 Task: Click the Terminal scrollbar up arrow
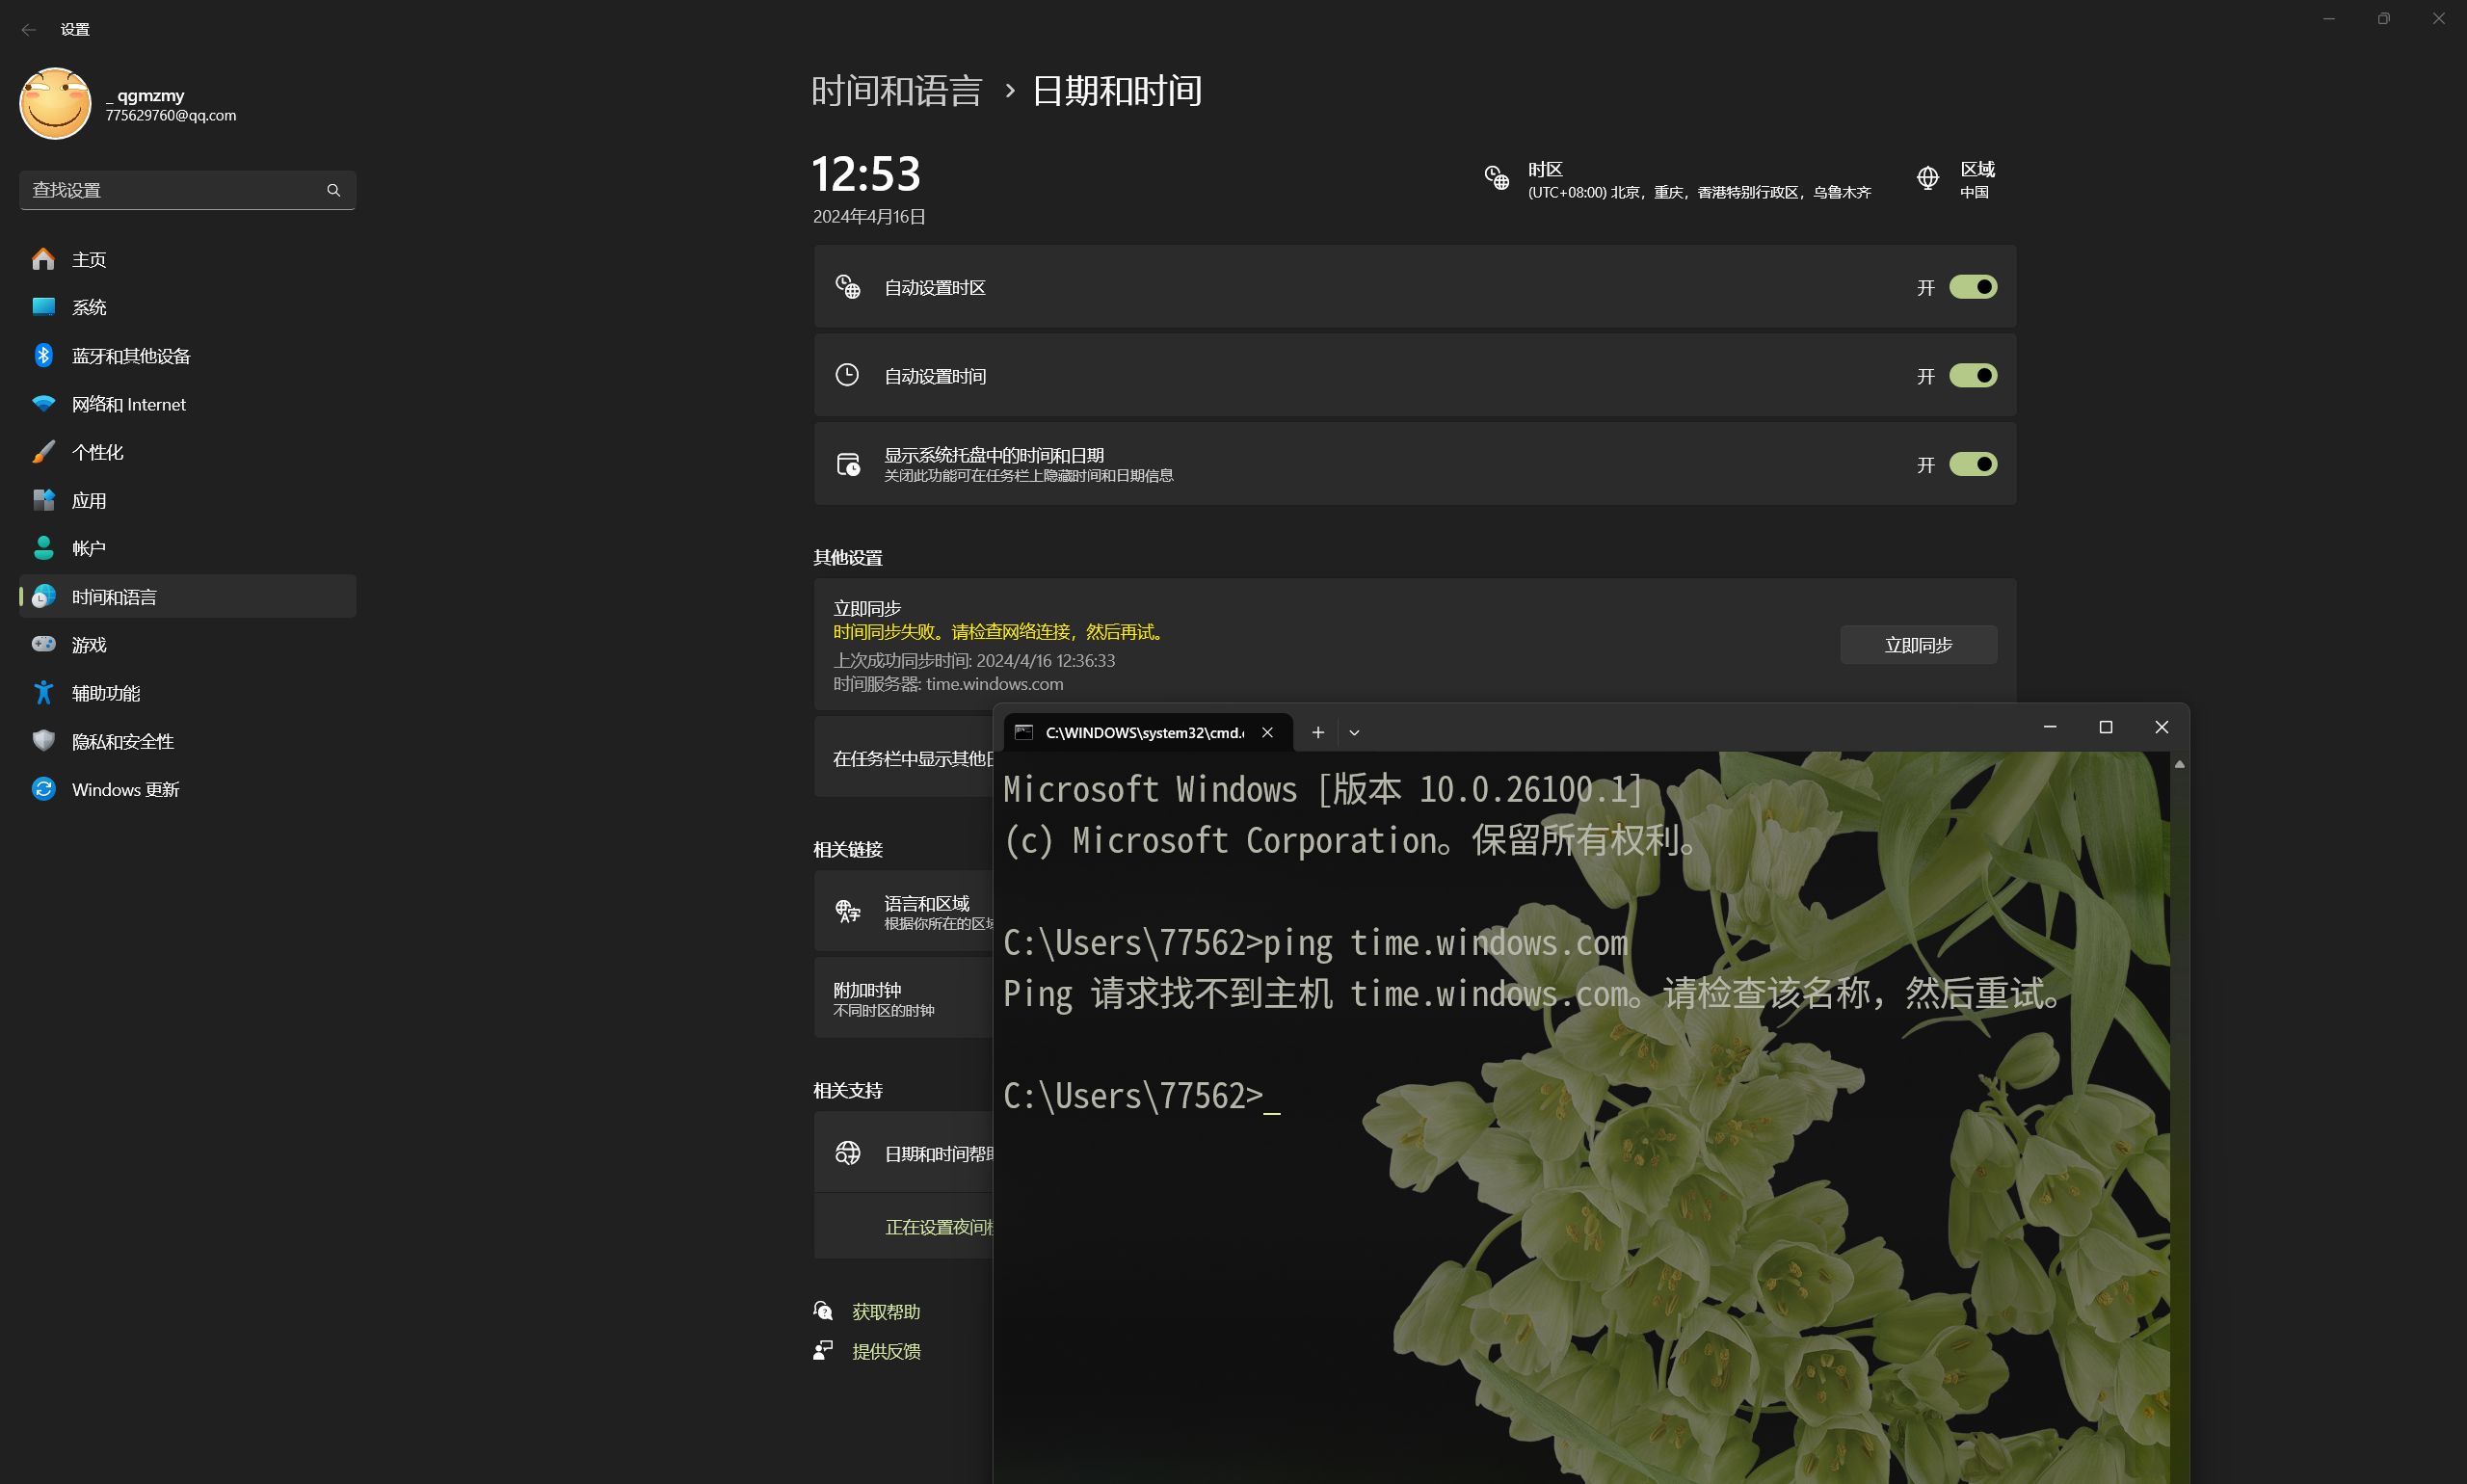coord(2180,765)
